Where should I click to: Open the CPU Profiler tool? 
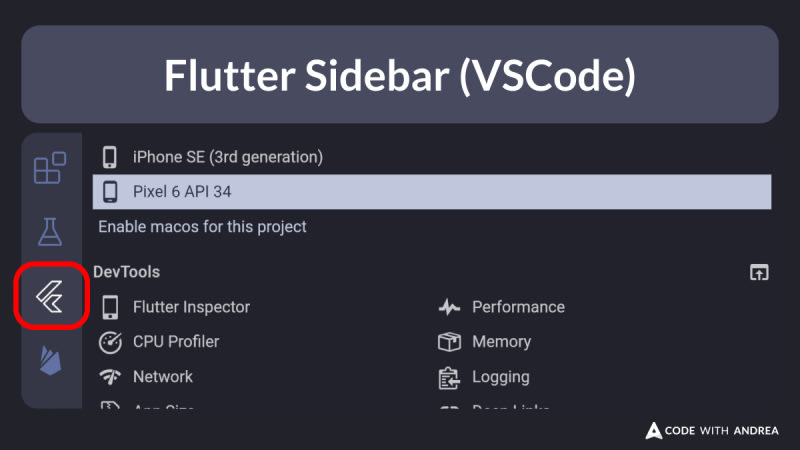tap(176, 342)
